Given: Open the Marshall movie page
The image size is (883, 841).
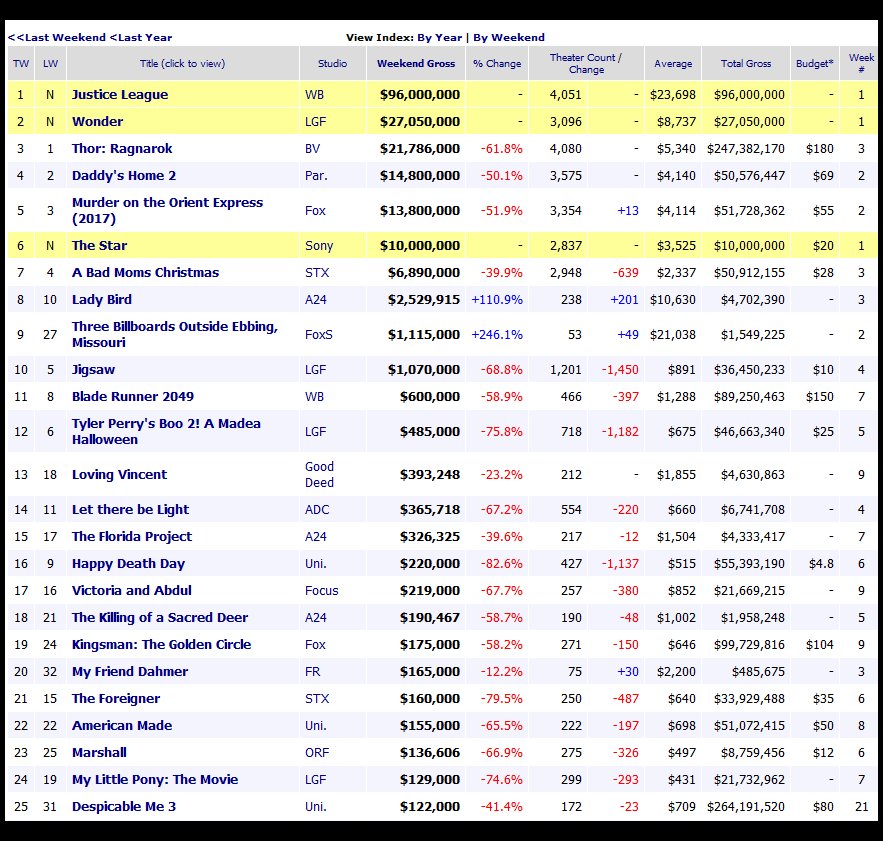Looking at the screenshot, I should click(x=99, y=753).
